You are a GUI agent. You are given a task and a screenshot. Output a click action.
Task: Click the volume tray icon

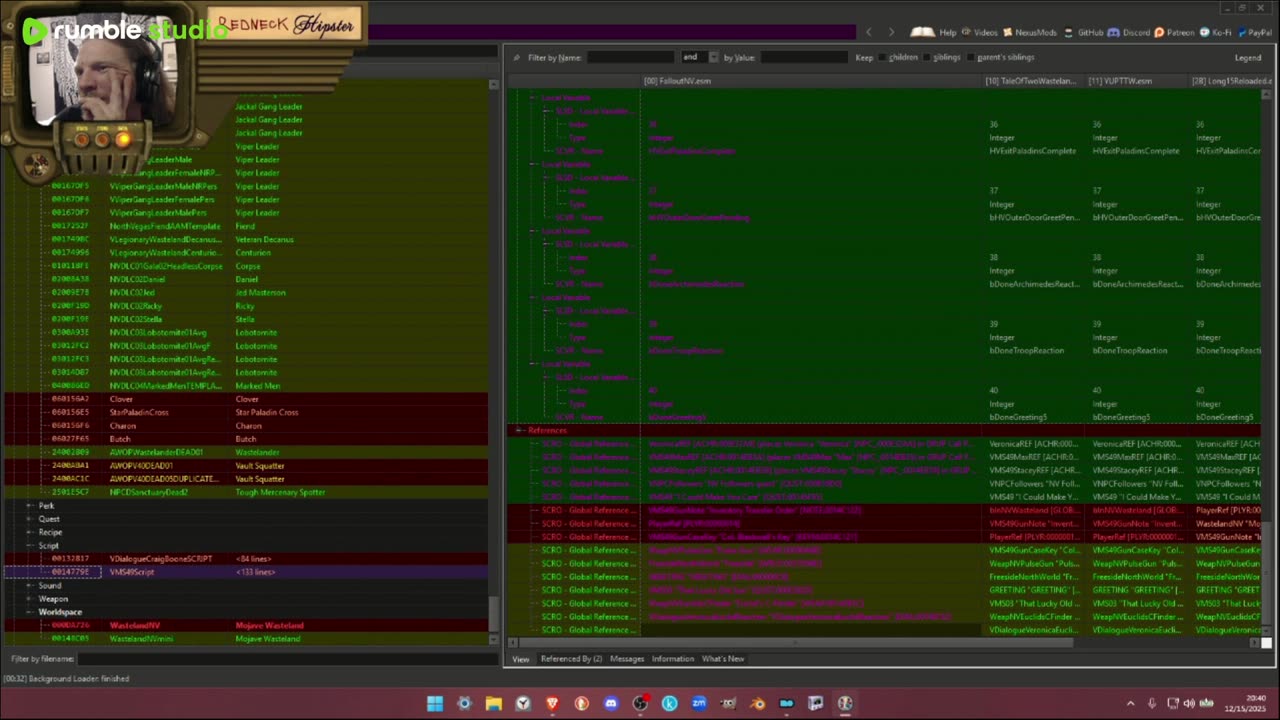tap(1190, 703)
